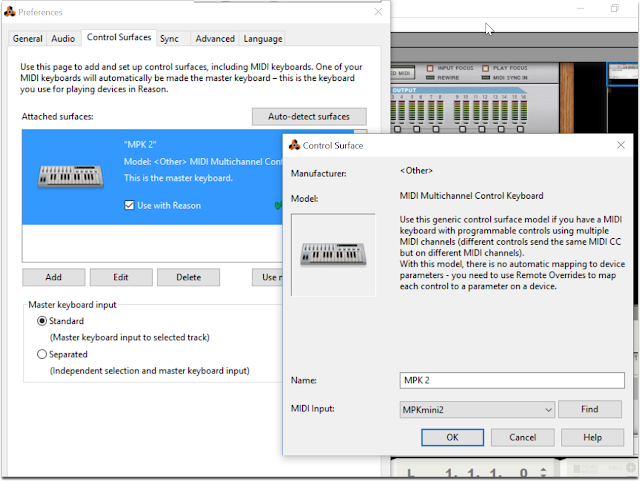The image size is (640, 481).
Task: Click the transport position stepper arrows
Action: (543, 472)
